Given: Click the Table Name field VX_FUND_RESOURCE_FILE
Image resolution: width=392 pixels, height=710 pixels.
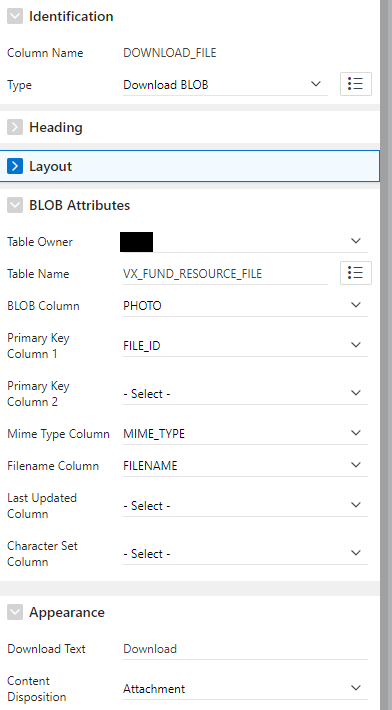Looking at the screenshot, I should [225, 273].
